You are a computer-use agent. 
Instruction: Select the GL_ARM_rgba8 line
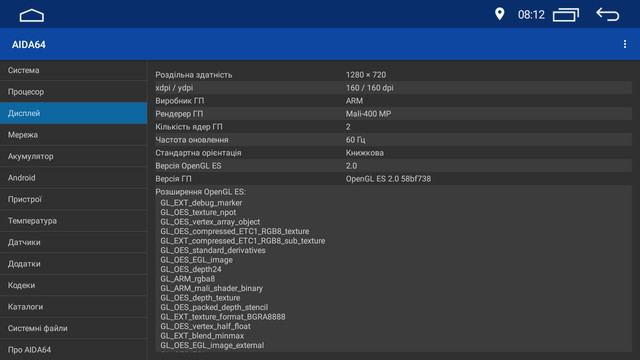[187, 279]
